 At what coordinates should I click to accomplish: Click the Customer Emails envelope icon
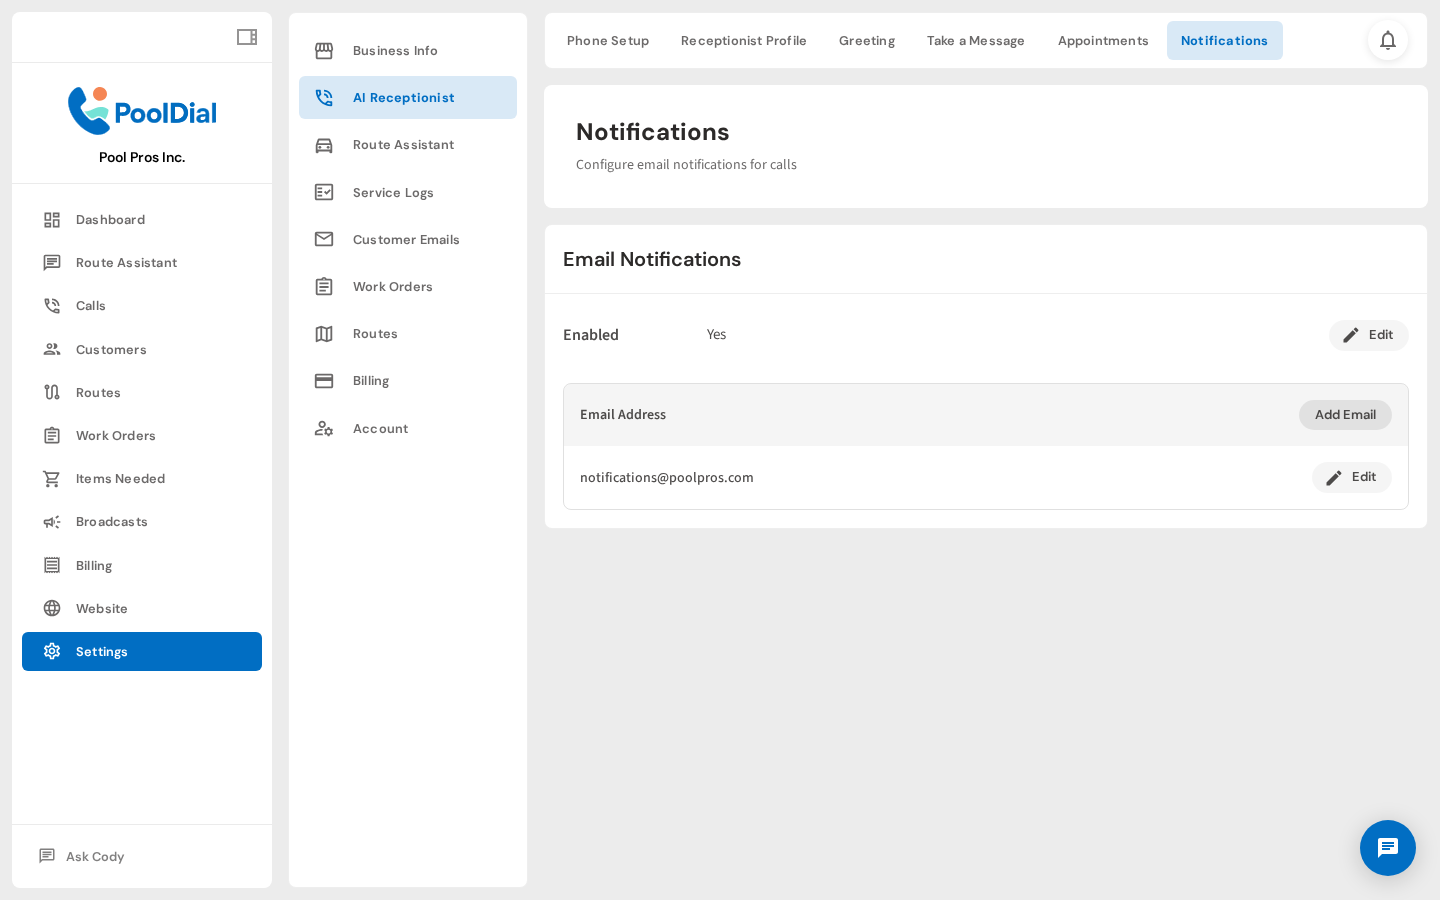[x=324, y=239]
